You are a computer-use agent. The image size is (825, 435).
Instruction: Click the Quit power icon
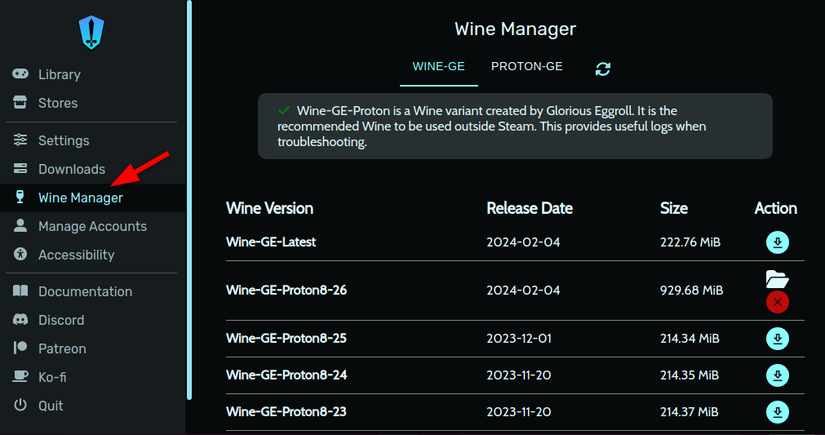pos(20,404)
